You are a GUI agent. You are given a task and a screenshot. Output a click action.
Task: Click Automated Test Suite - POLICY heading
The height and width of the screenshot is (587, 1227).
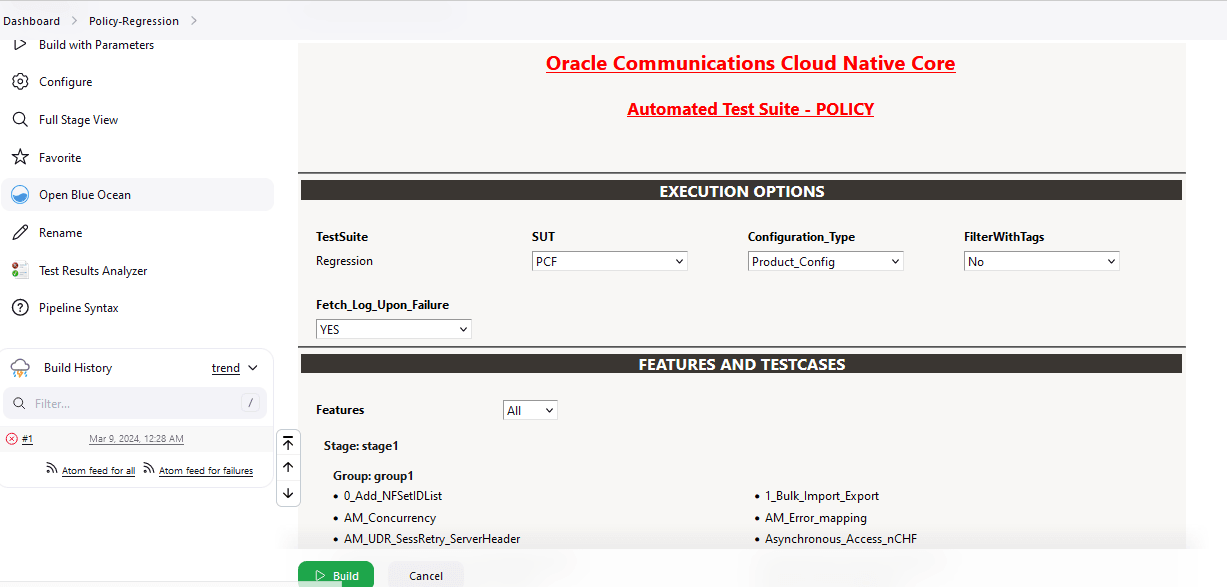[x=750, y=109]
